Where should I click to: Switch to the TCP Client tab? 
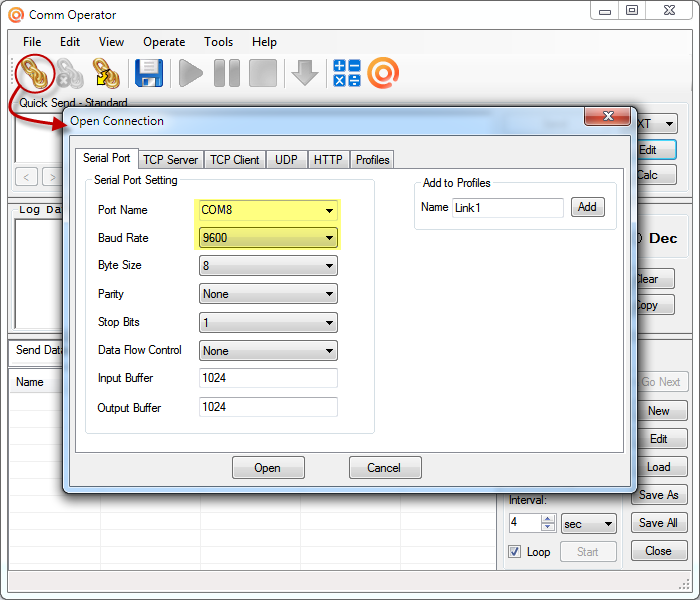click(x=235, y=160)
